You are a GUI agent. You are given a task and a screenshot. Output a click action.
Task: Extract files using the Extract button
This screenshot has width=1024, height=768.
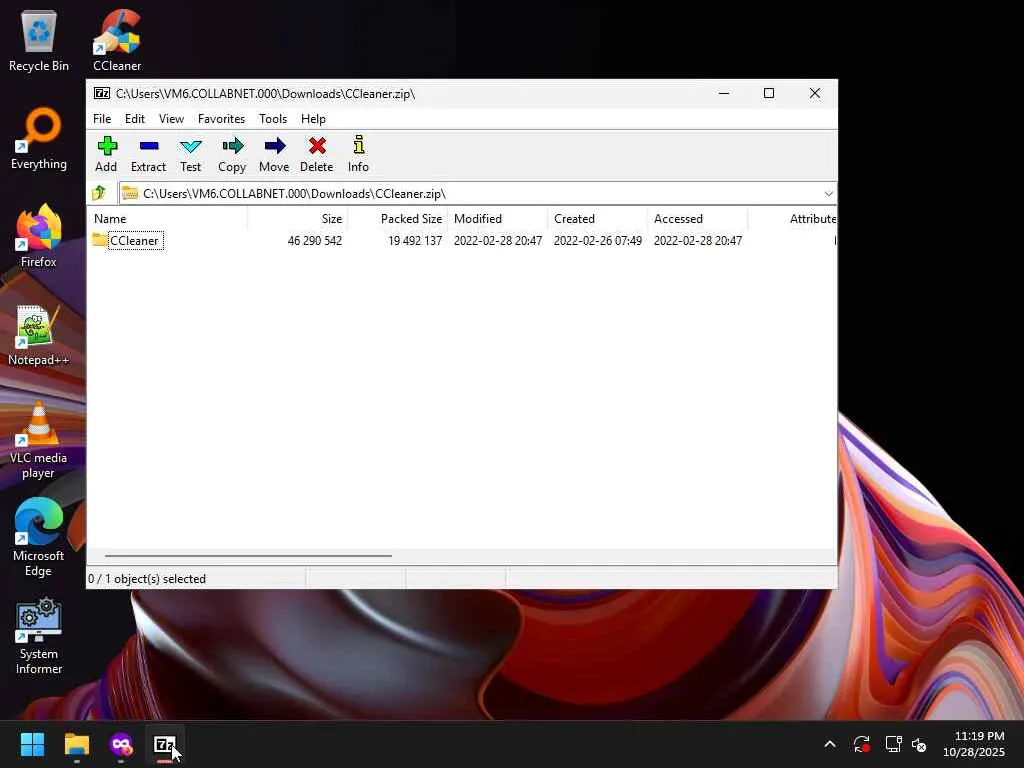click(148, 154)
